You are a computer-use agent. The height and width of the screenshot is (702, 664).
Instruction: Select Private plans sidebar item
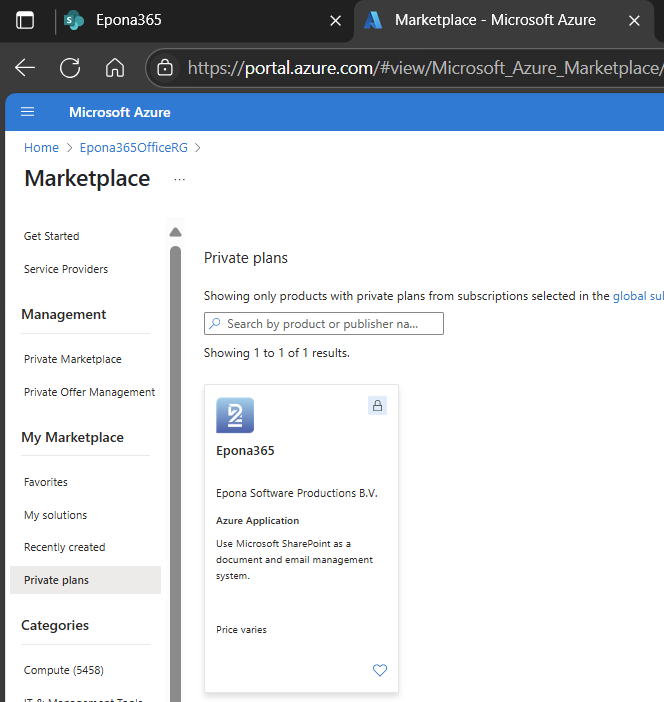[85, 580]
